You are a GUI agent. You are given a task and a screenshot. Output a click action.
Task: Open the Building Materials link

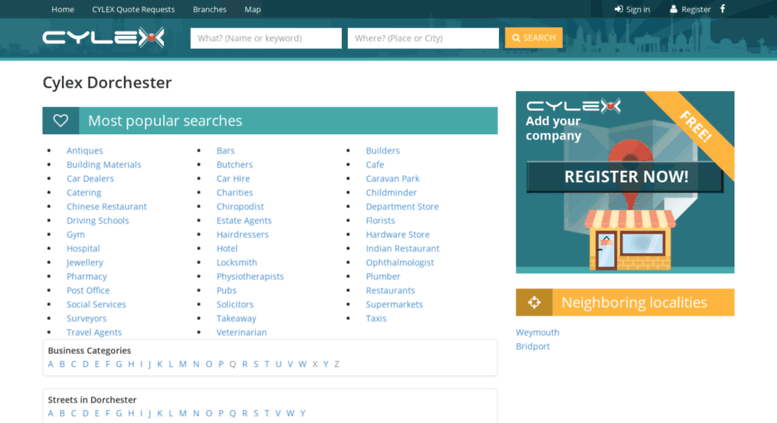[104, 164]
